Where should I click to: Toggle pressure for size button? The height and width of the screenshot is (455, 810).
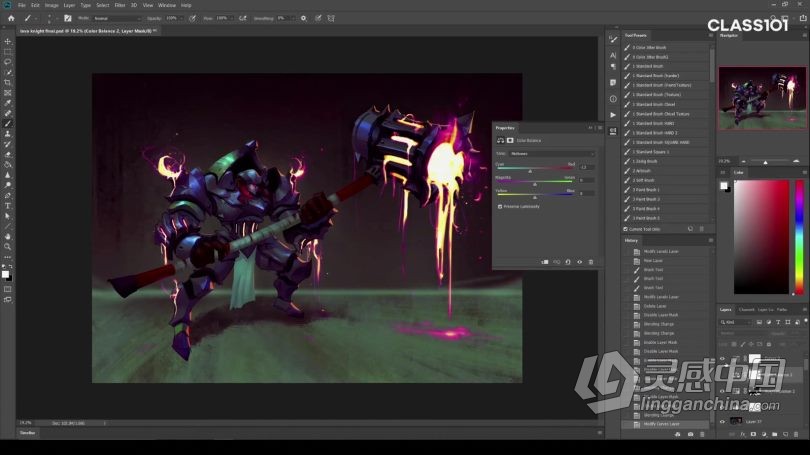click(x=318, y=18)
